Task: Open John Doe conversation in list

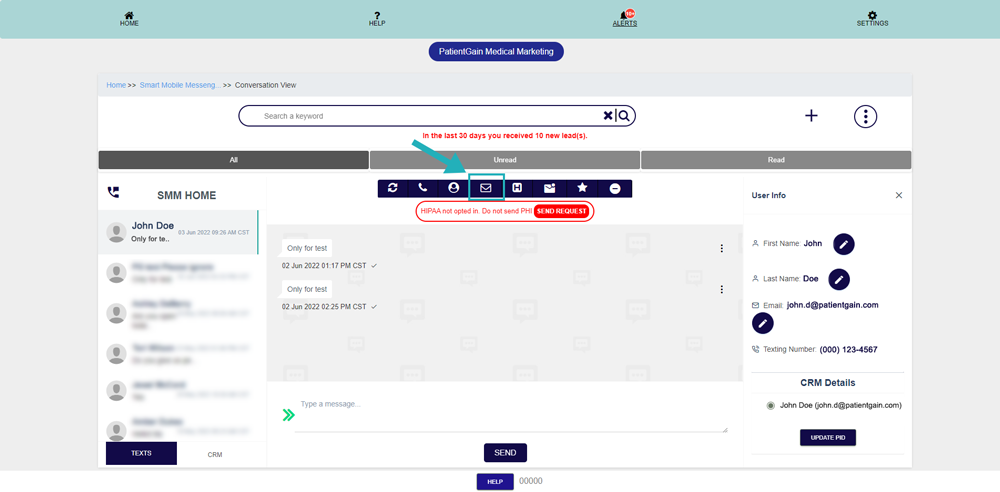Action: [x=178, y=232]
